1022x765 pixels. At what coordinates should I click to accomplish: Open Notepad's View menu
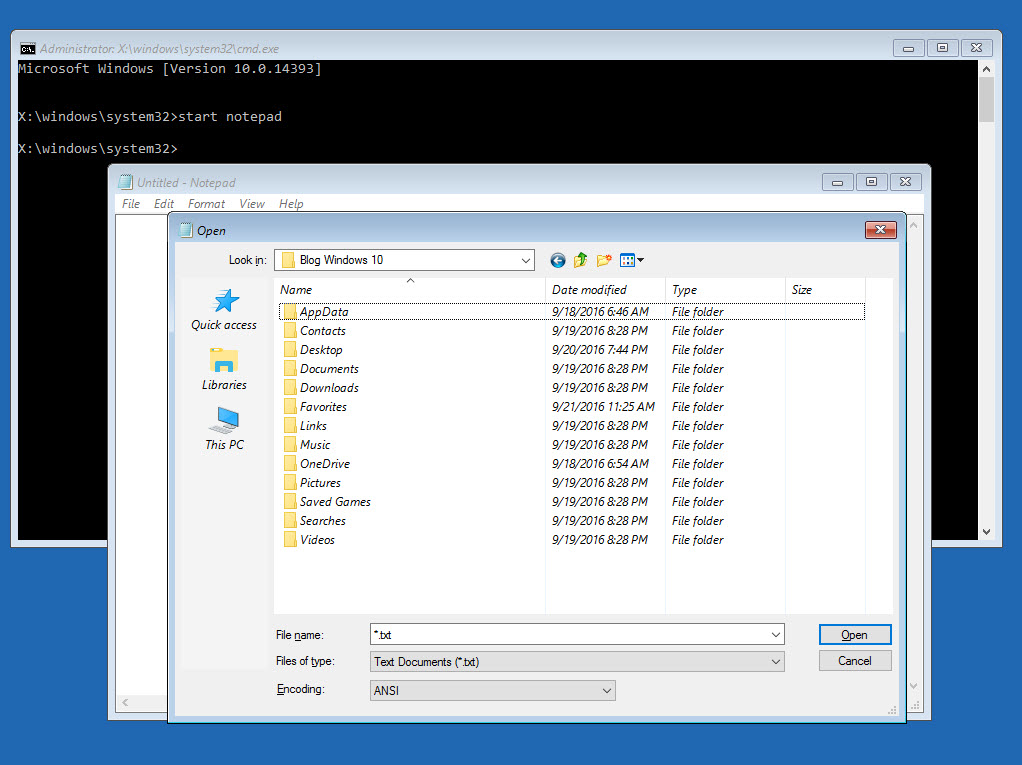(252, 204)
